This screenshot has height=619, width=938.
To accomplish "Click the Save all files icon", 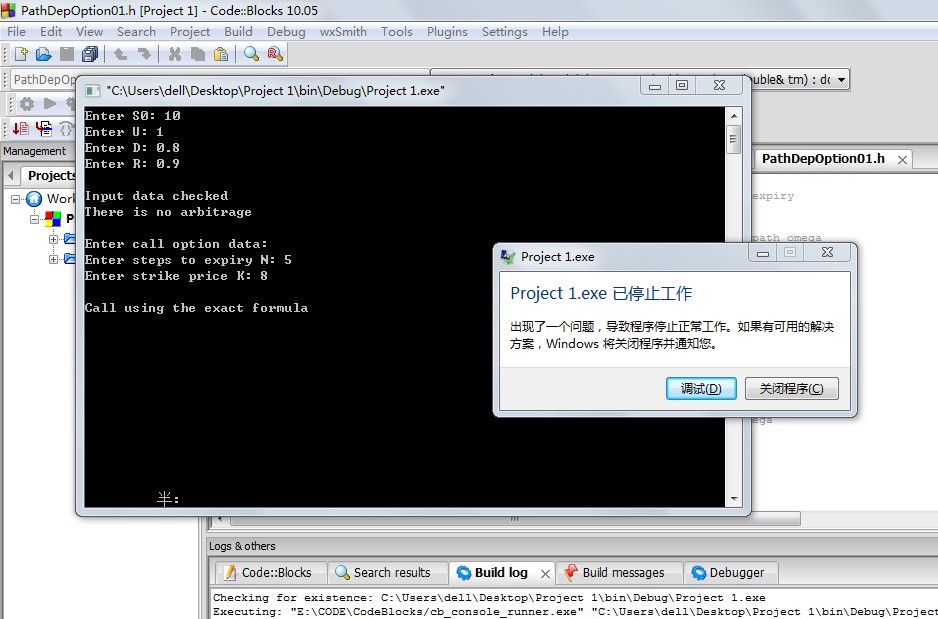I will pos(90,54).
